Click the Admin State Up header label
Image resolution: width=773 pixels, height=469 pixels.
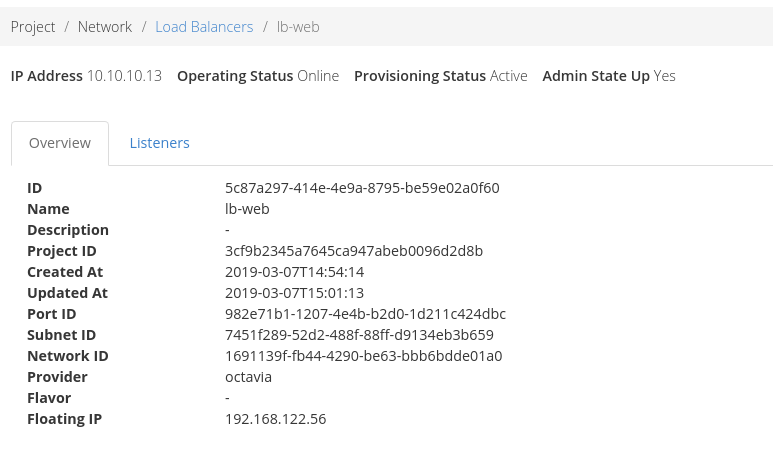[x=596, y=76]
